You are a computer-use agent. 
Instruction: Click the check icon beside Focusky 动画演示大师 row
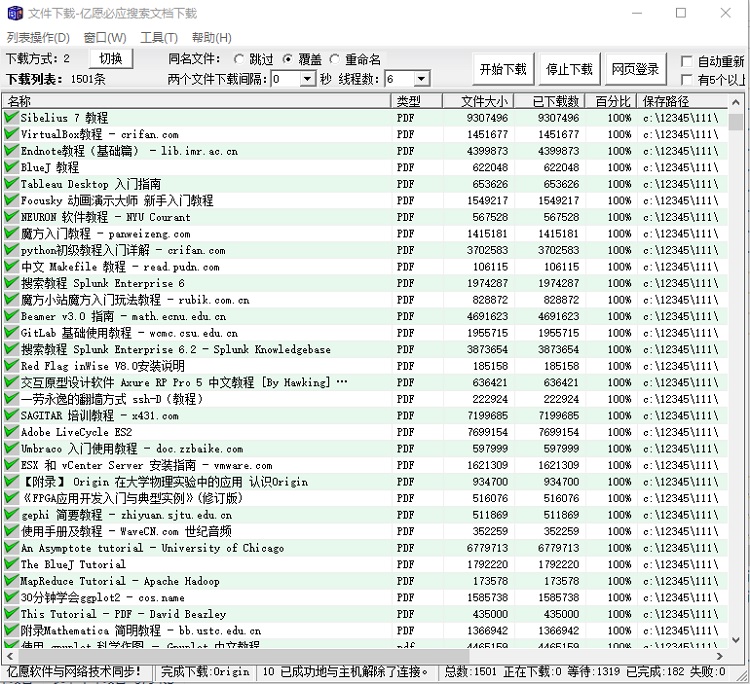click(11, 199)
